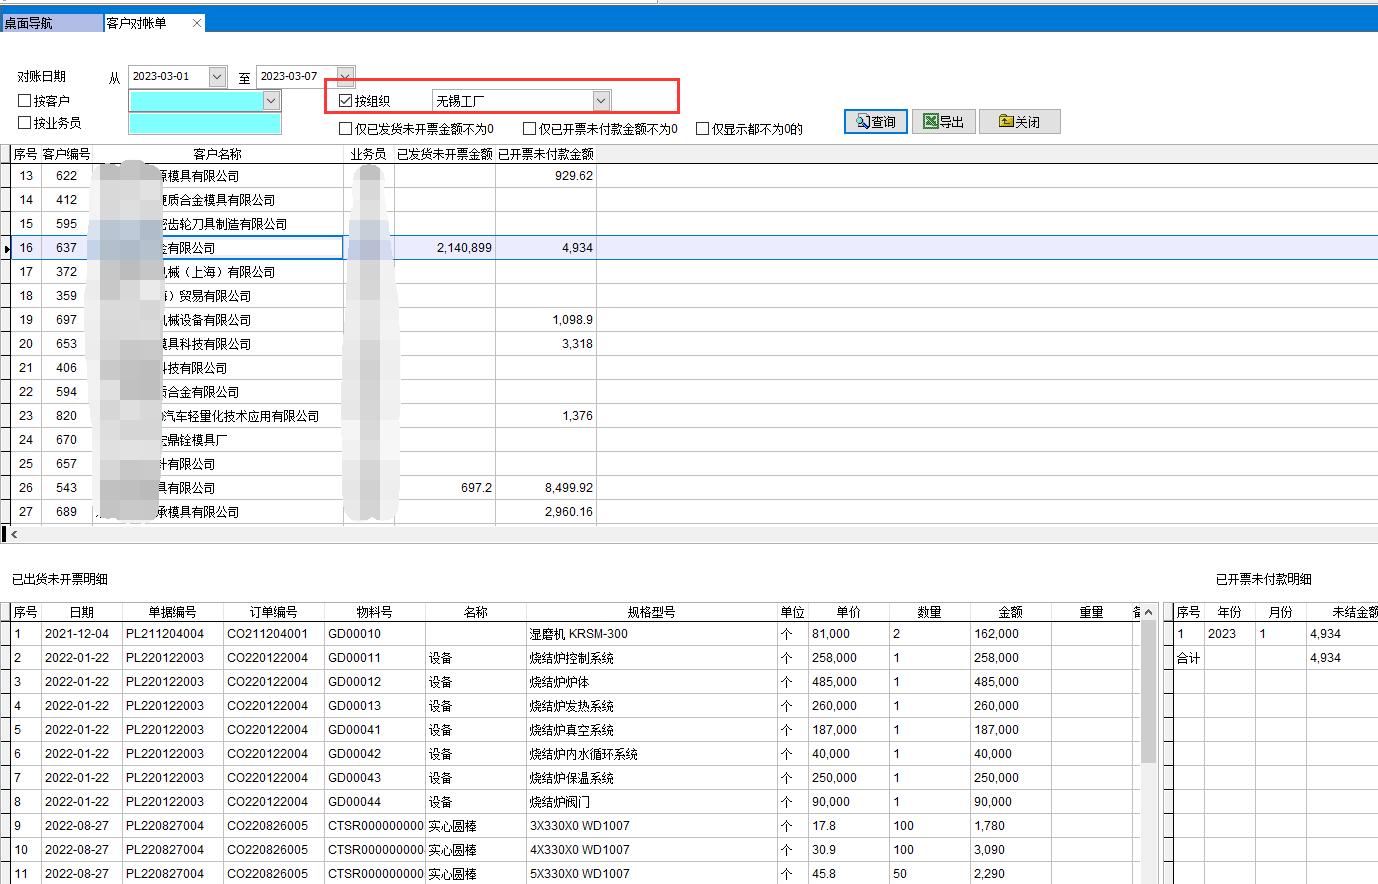
Task: Click the cyan 按业务员 input field
Action: tap(204, 123)
